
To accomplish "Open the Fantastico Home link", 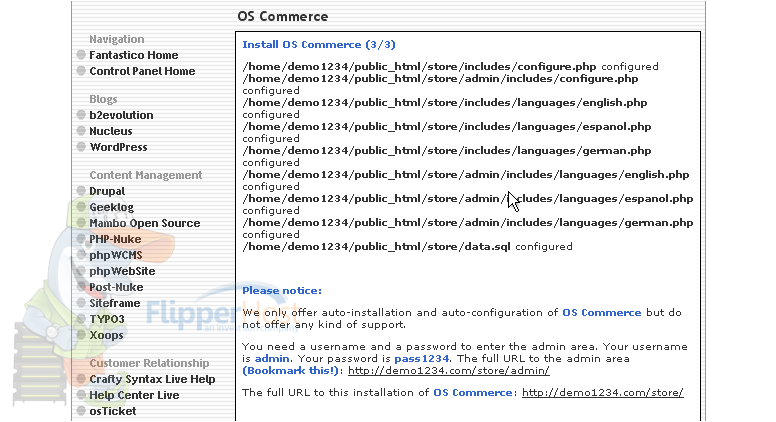I will click(134, 55).
